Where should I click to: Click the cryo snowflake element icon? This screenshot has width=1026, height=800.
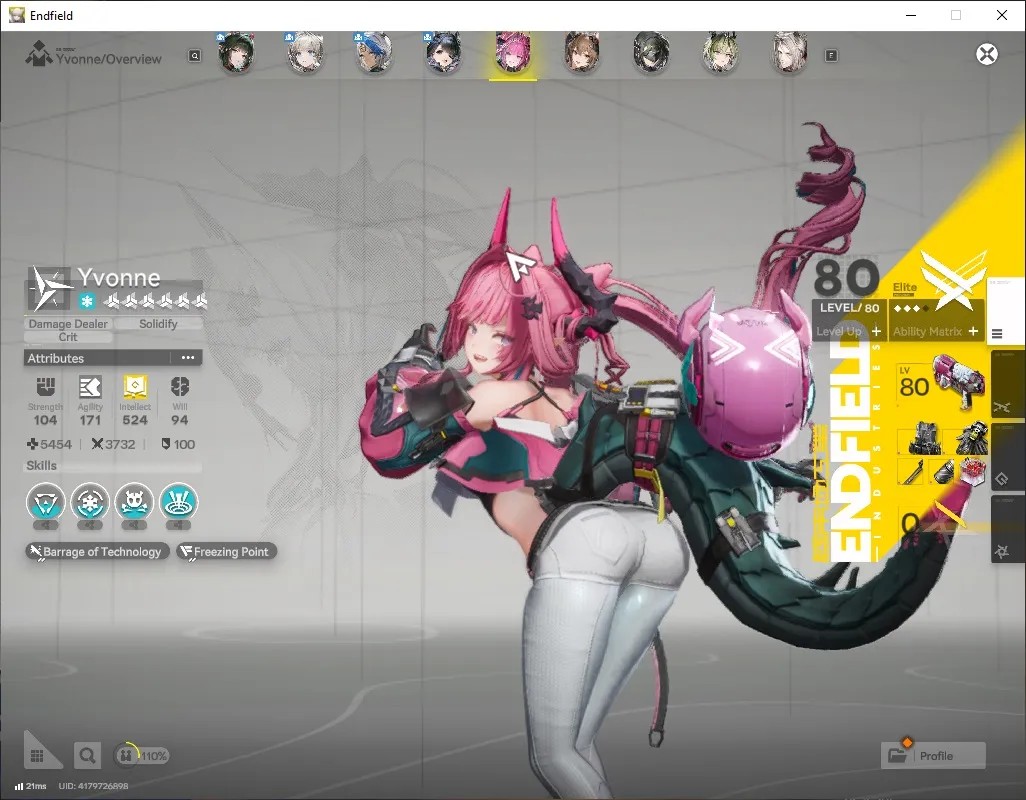click(x=87, y=301)
